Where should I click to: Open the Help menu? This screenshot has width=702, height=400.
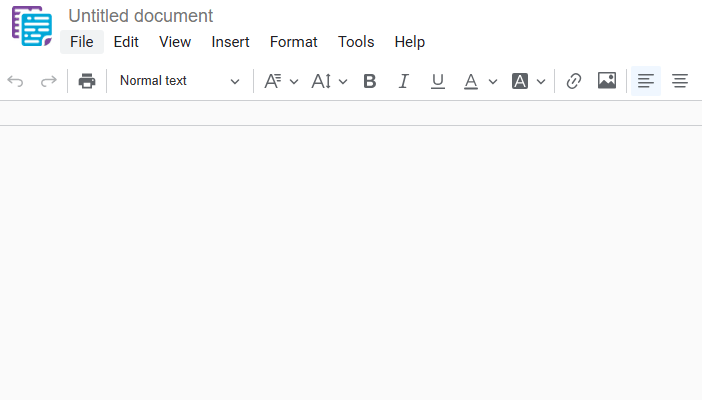pyautogui.click(x=410, y=42)
